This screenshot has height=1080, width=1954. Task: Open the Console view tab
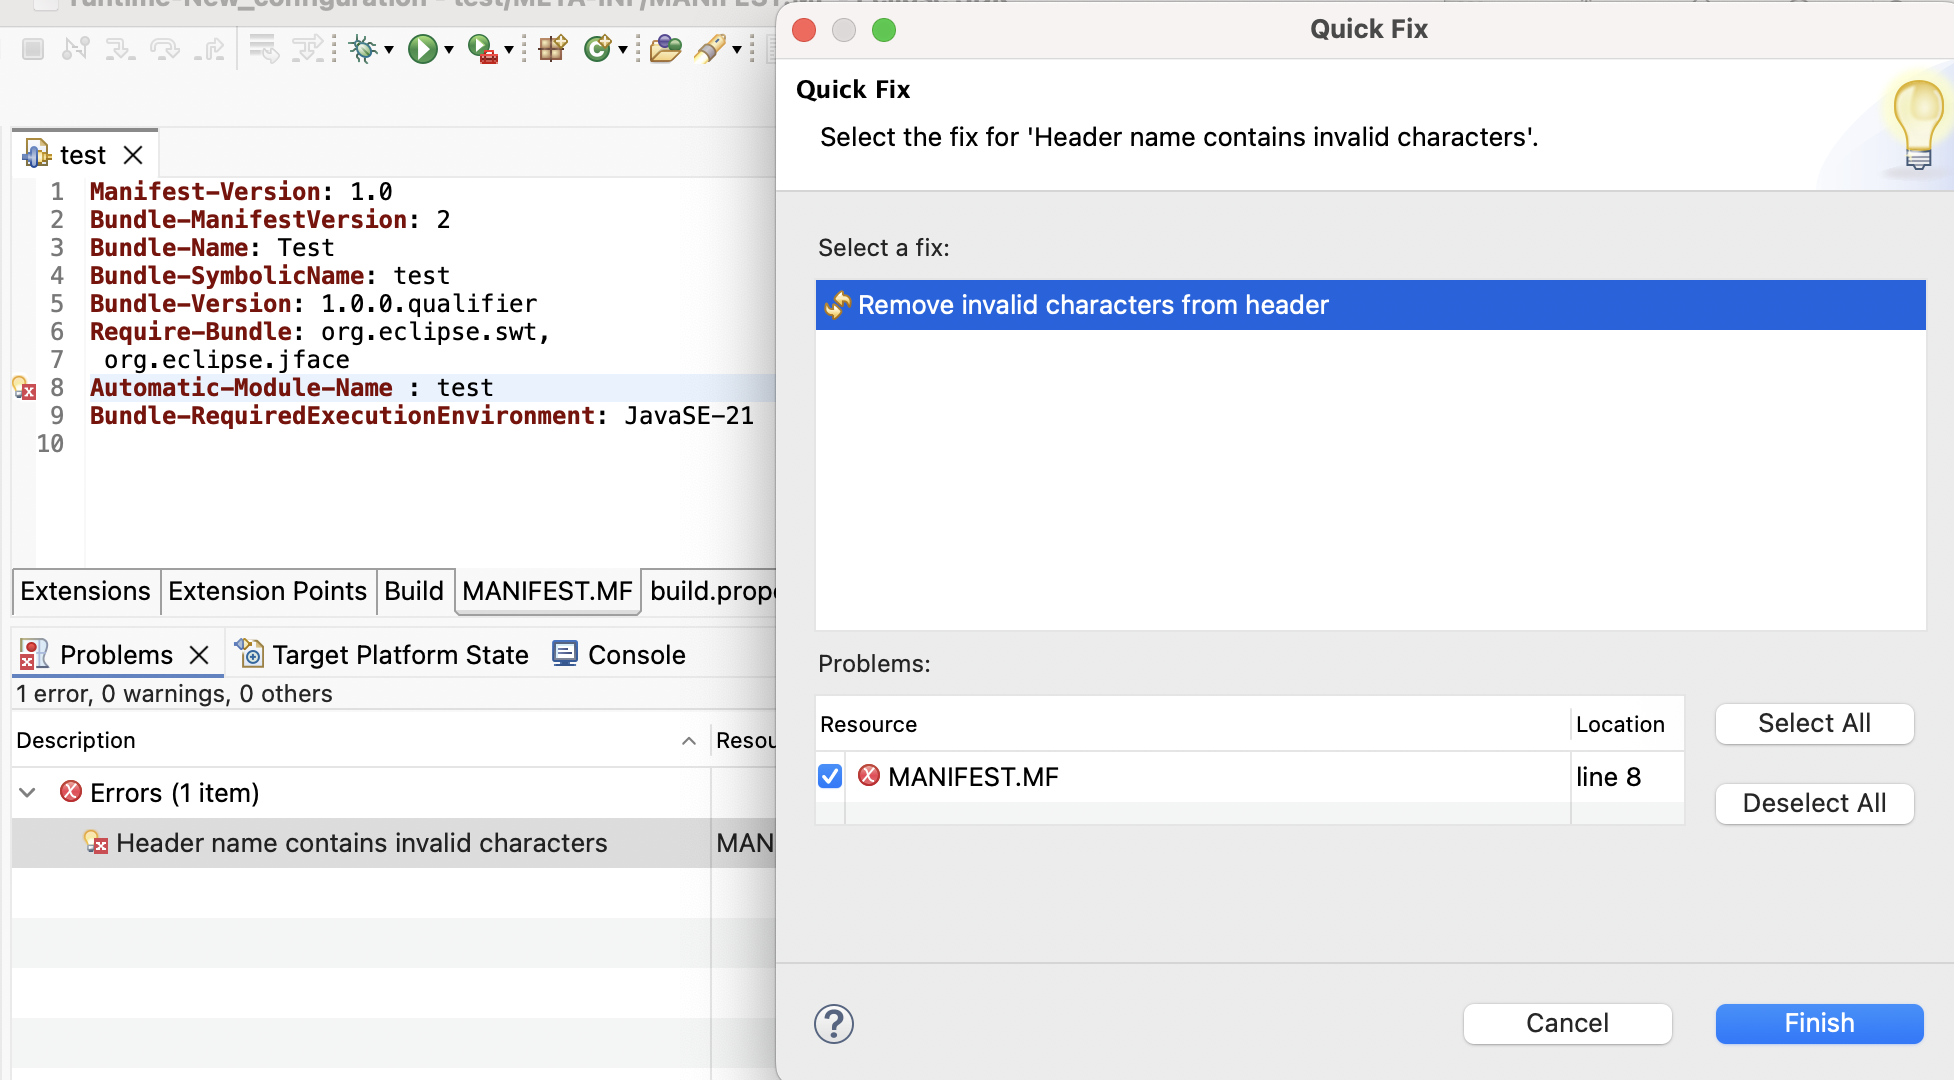(x=620, y=655)
